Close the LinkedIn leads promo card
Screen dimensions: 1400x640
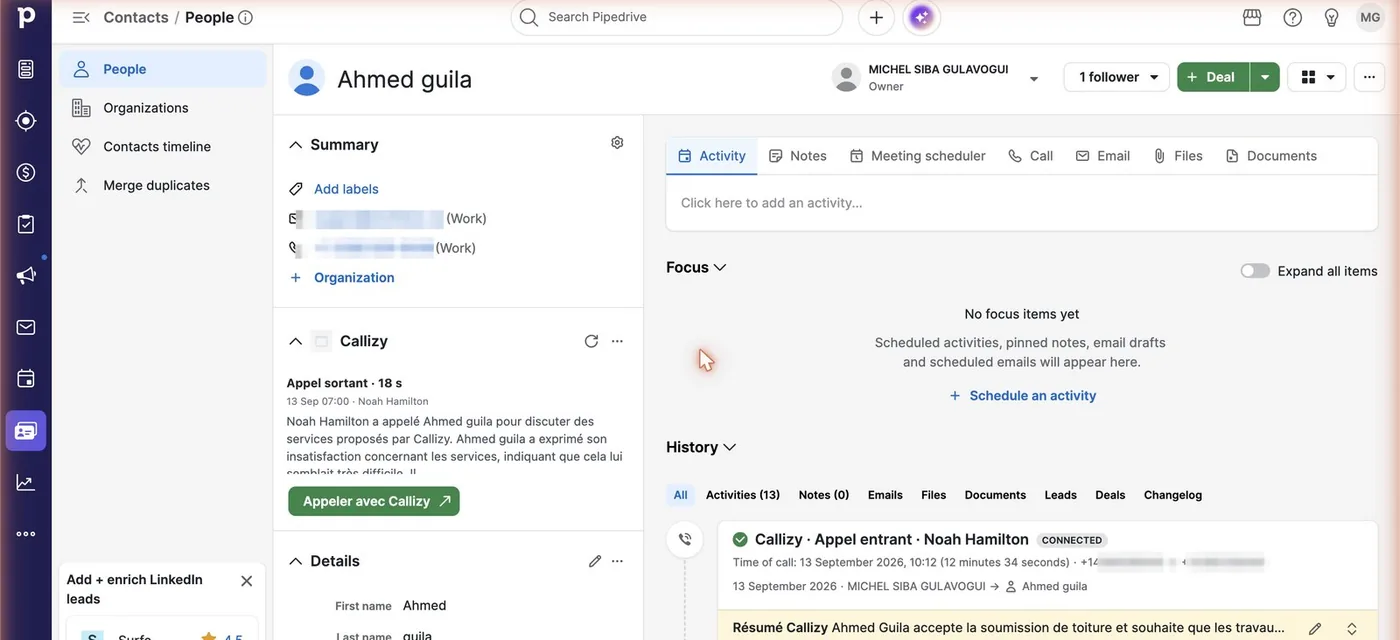click(246, 581)
